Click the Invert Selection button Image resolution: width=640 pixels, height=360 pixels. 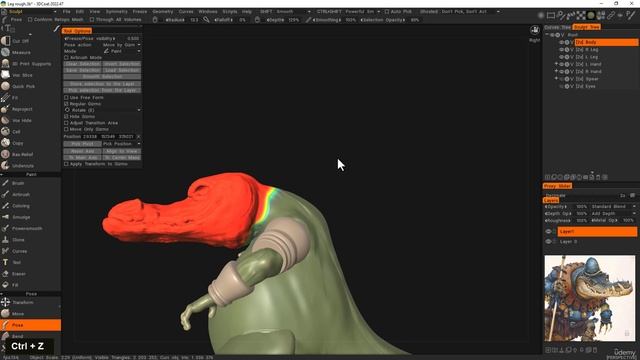click(x=122, y=64)
